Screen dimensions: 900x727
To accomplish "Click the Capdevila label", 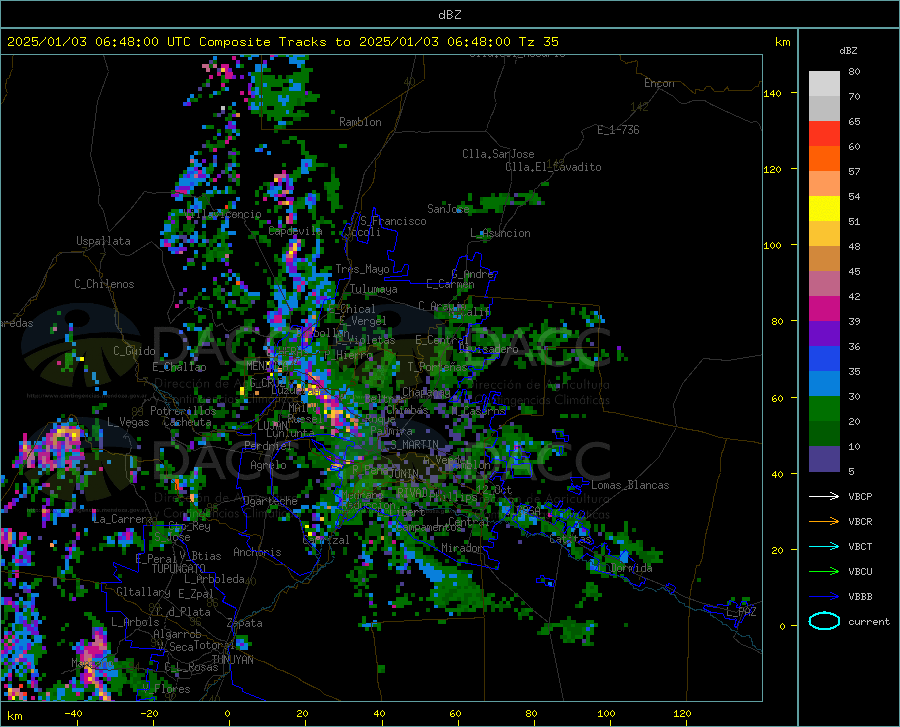I will 295,231.
